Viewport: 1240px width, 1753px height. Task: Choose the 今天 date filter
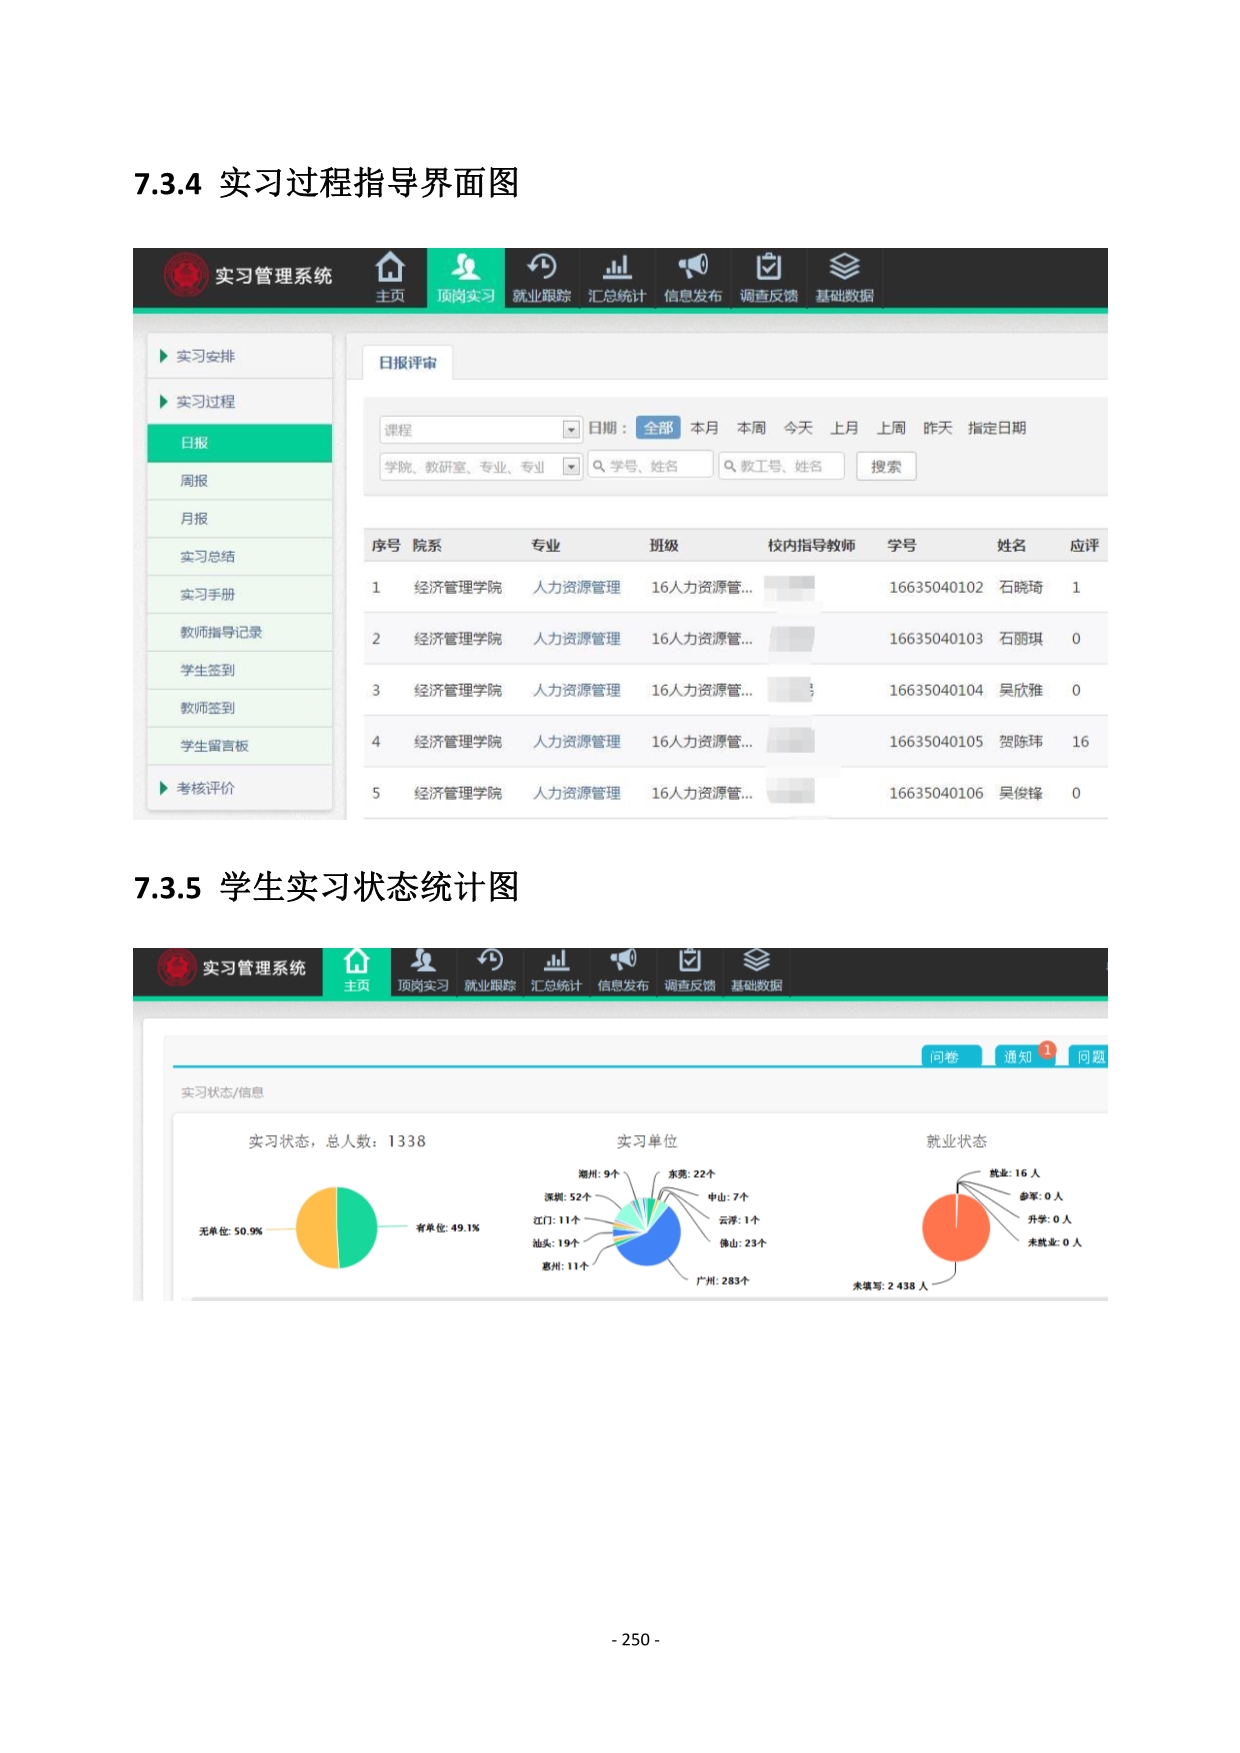[x=798, y=428]
